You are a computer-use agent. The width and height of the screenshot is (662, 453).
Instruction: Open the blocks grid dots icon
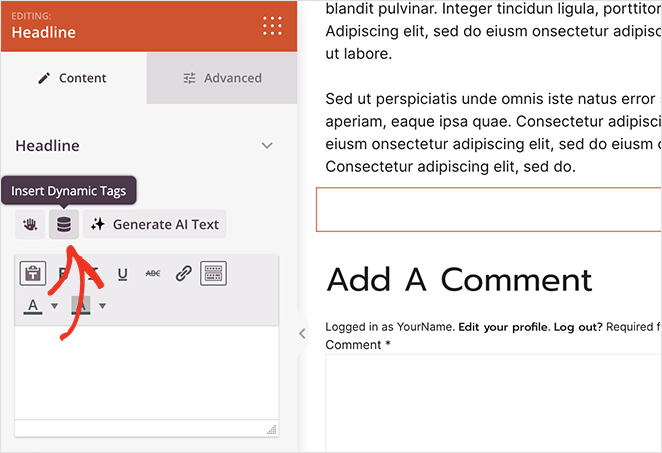[x=271, y=25]
